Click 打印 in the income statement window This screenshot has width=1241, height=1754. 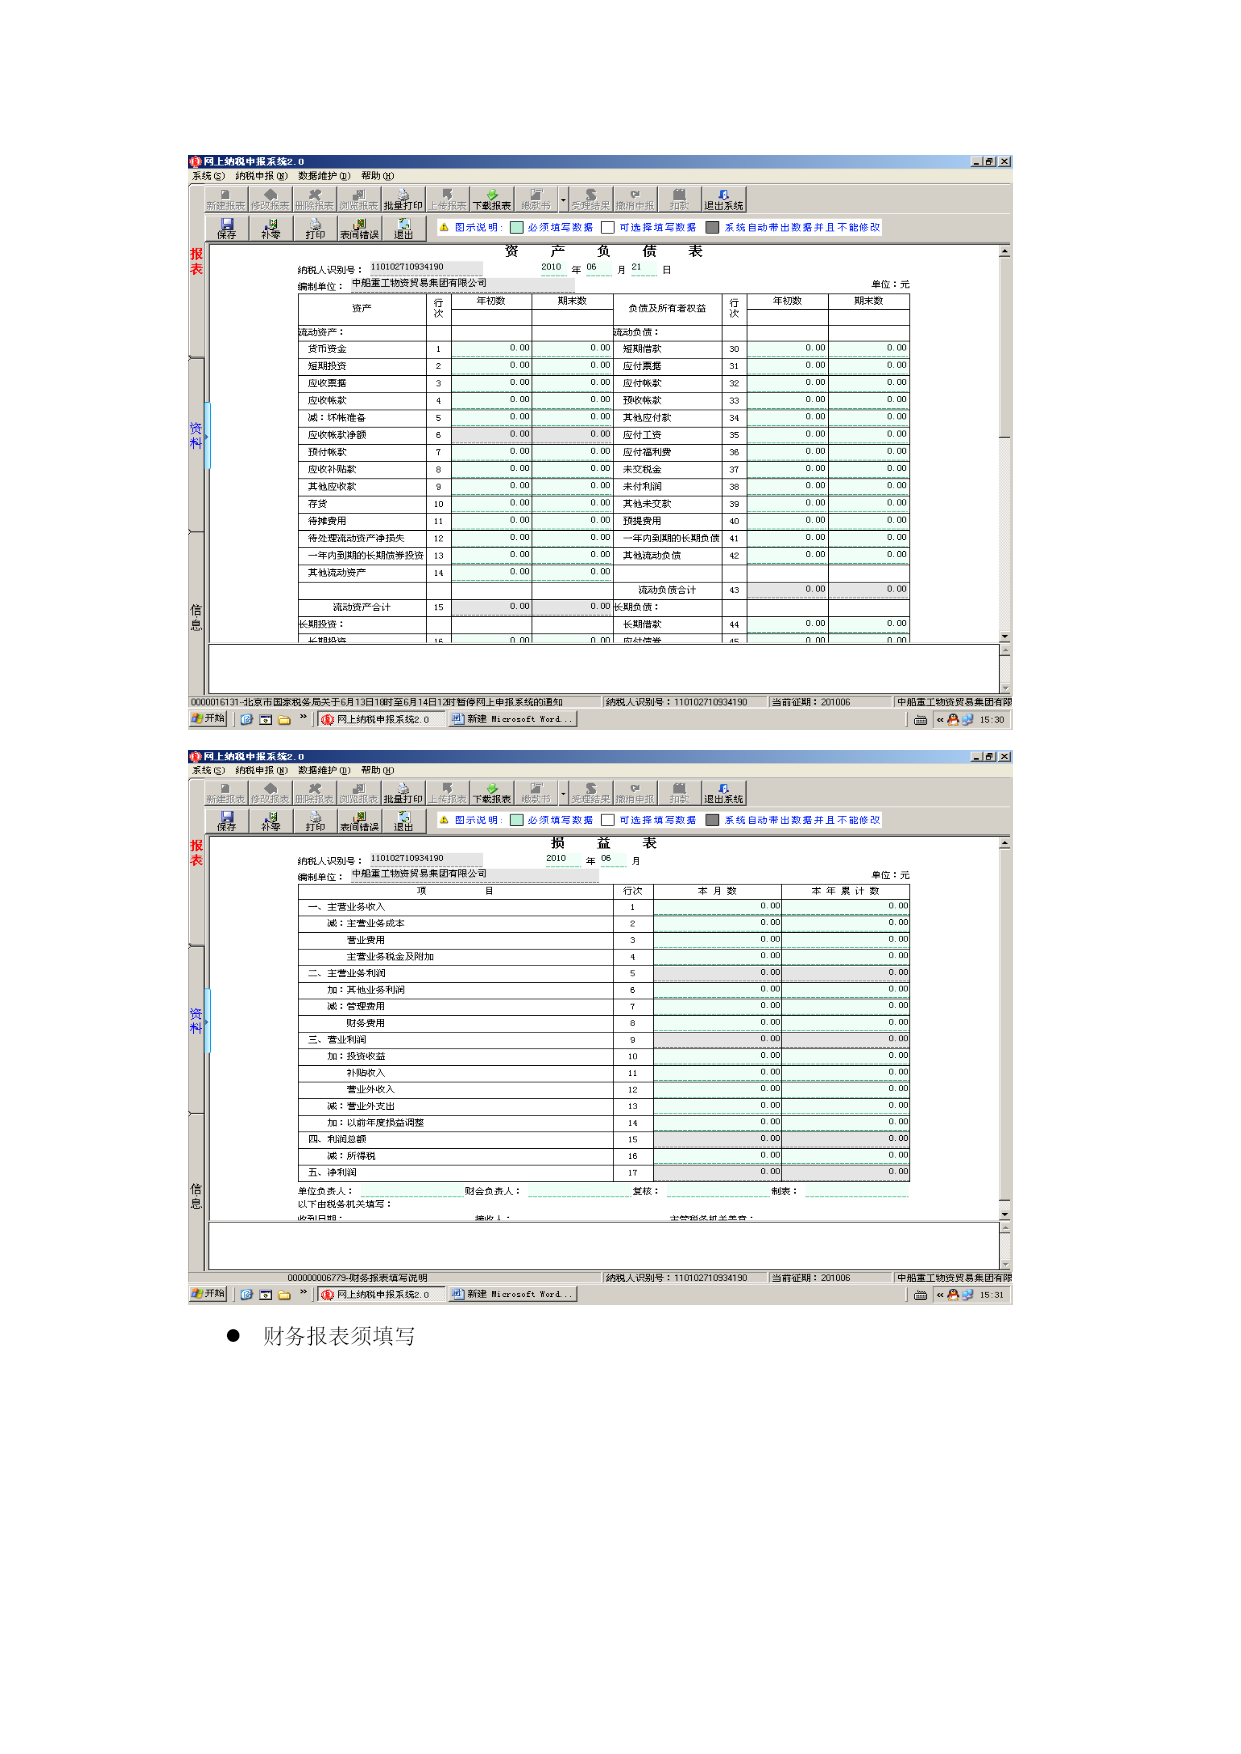tap(315, 821)
